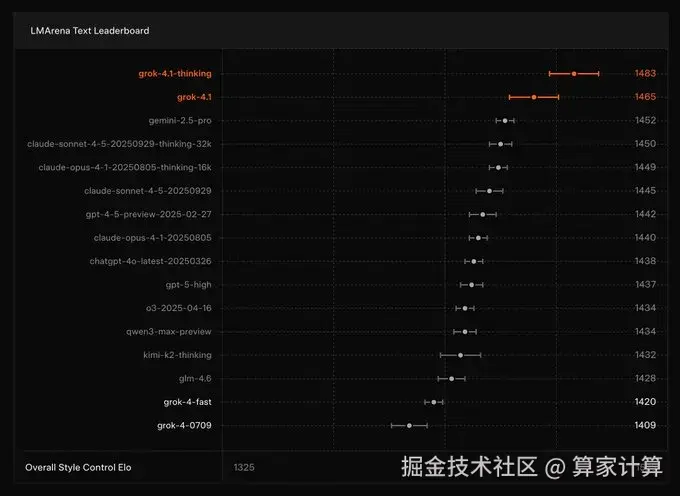Click the 1483 score value

click(645, 73)
